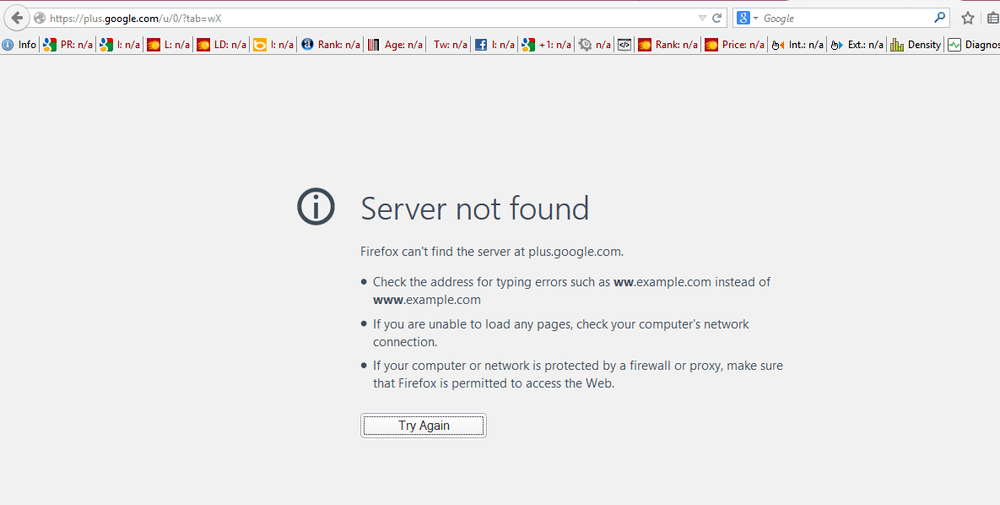Go back using the browser back arrow
The height and width of the screenshot is (505, 1000).
pyautogui.click(x=17, y=18)
